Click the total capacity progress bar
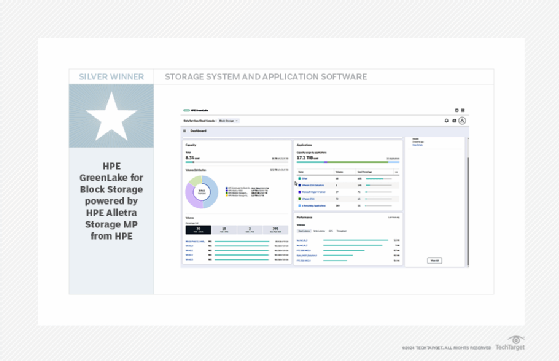The image size is (559, 361). [237, 162]
